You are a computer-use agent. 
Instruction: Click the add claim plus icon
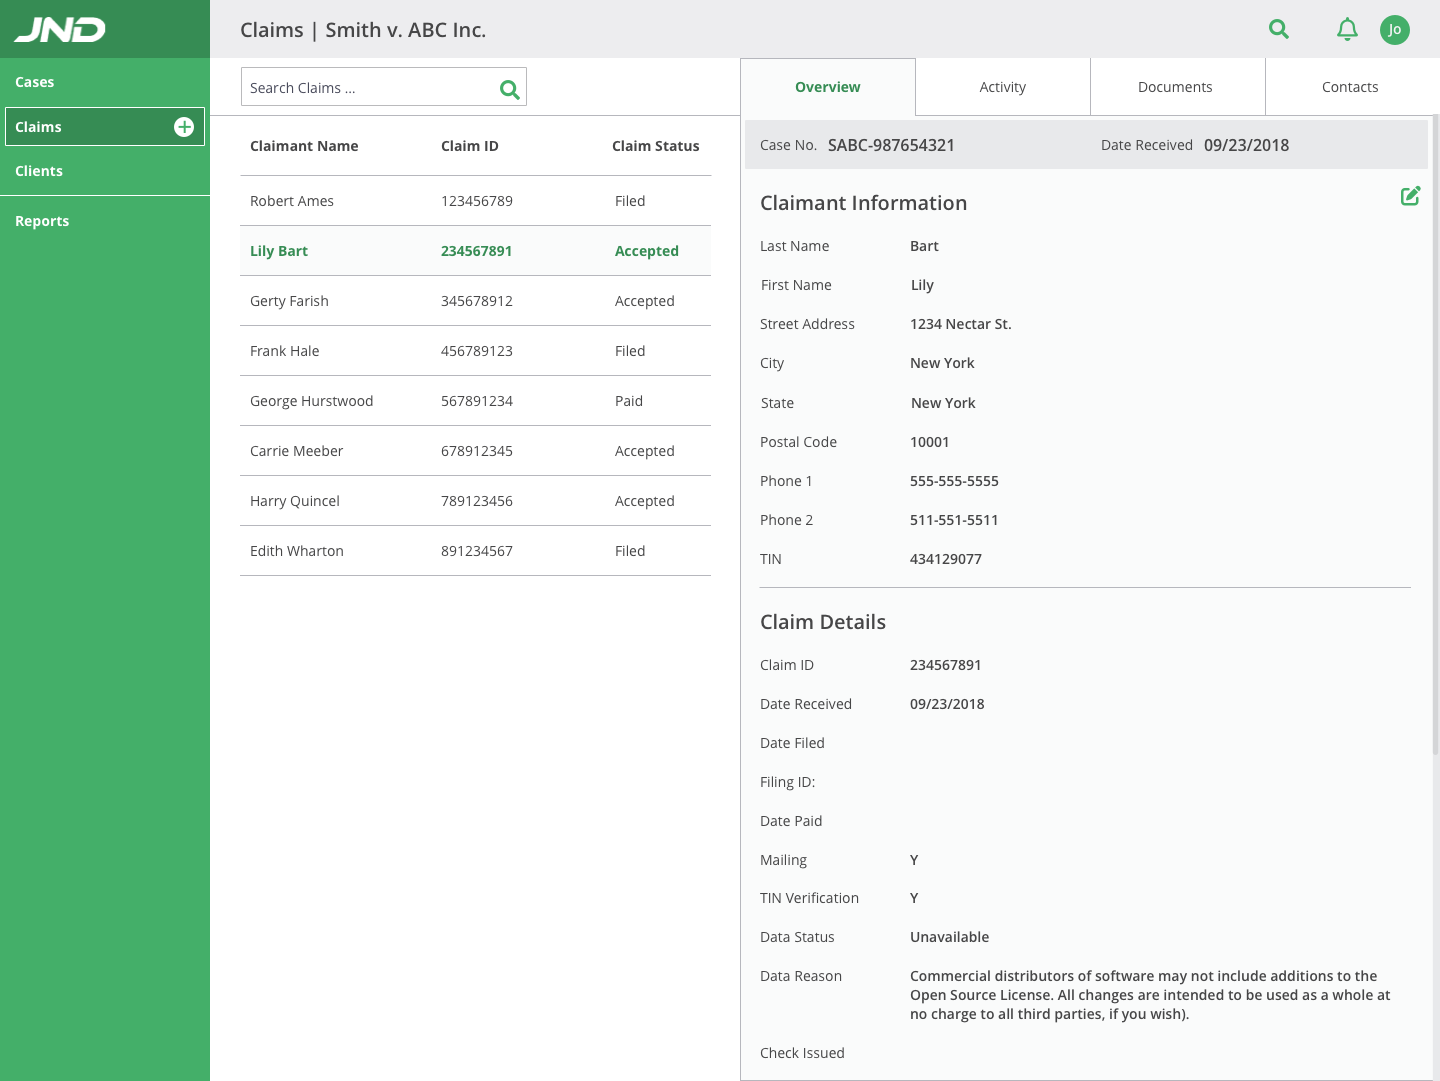click(184, 127)
